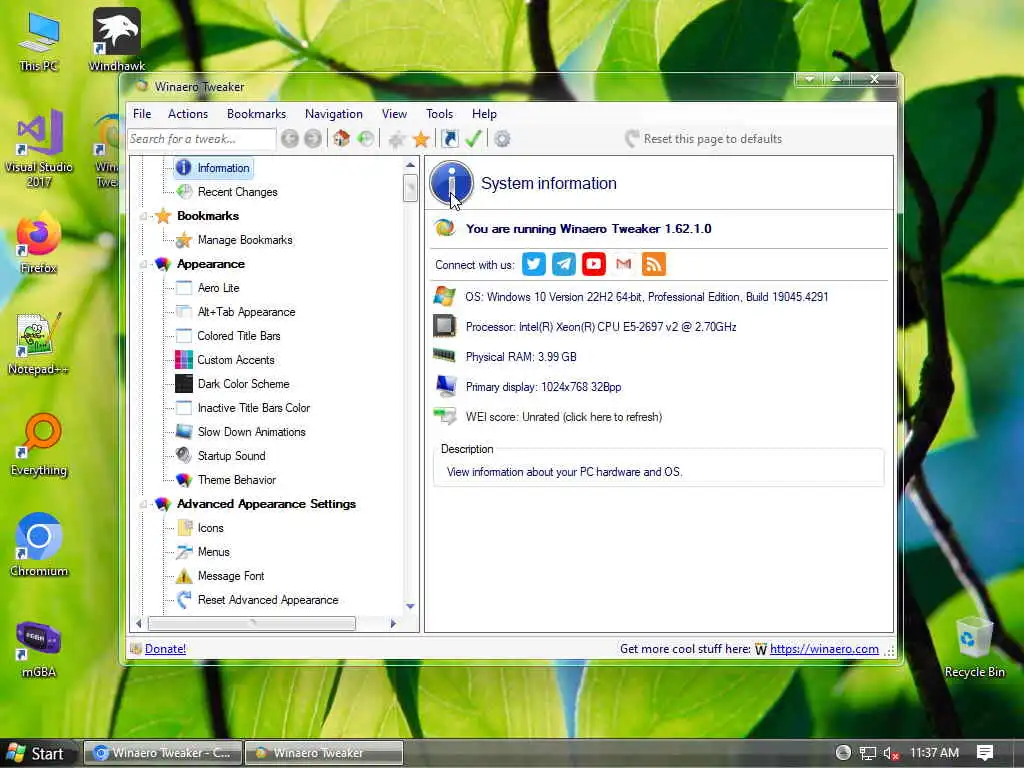Select Theme Behavior tweak
This screenshot has width=1024, height=768.
[x=236, y=480]
